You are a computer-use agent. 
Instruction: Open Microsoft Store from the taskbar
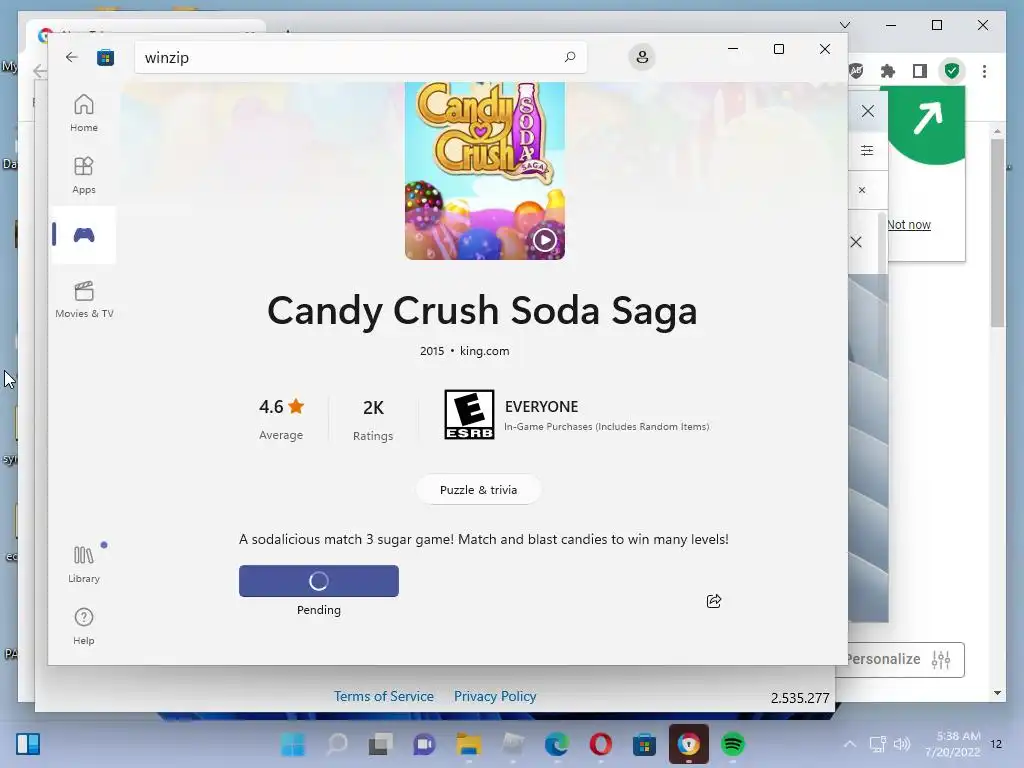tap(645, 744)
